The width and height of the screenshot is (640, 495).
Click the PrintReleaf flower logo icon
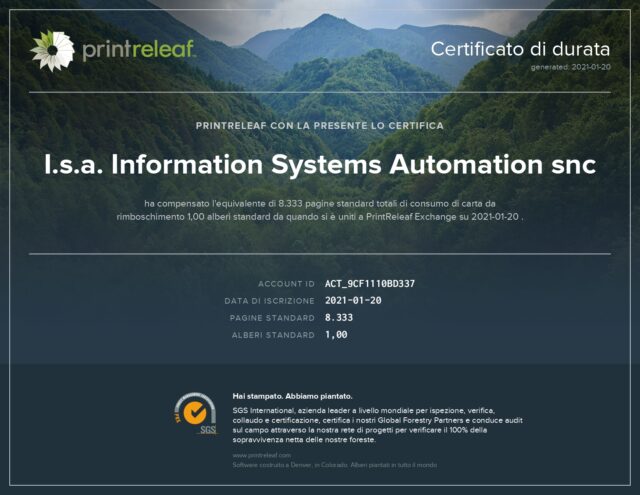pyautogui.click(x=52, y=51)
